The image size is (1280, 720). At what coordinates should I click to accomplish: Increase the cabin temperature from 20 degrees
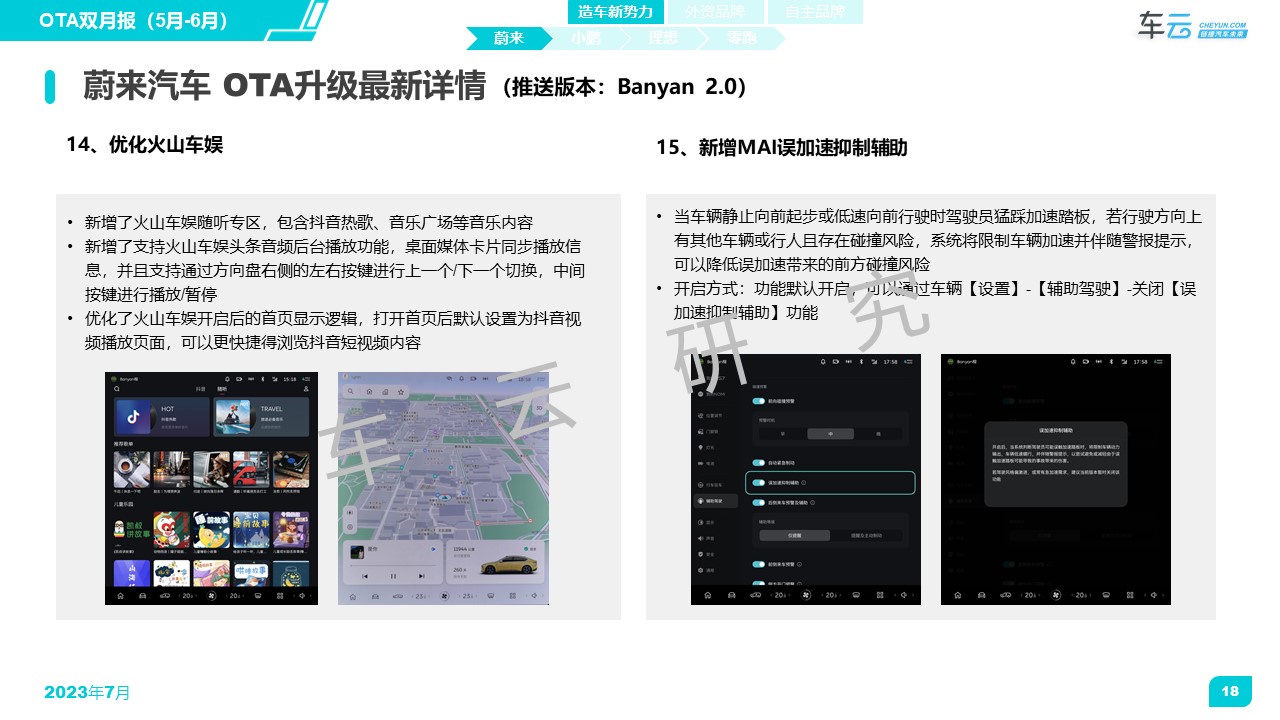coord(196,596)
